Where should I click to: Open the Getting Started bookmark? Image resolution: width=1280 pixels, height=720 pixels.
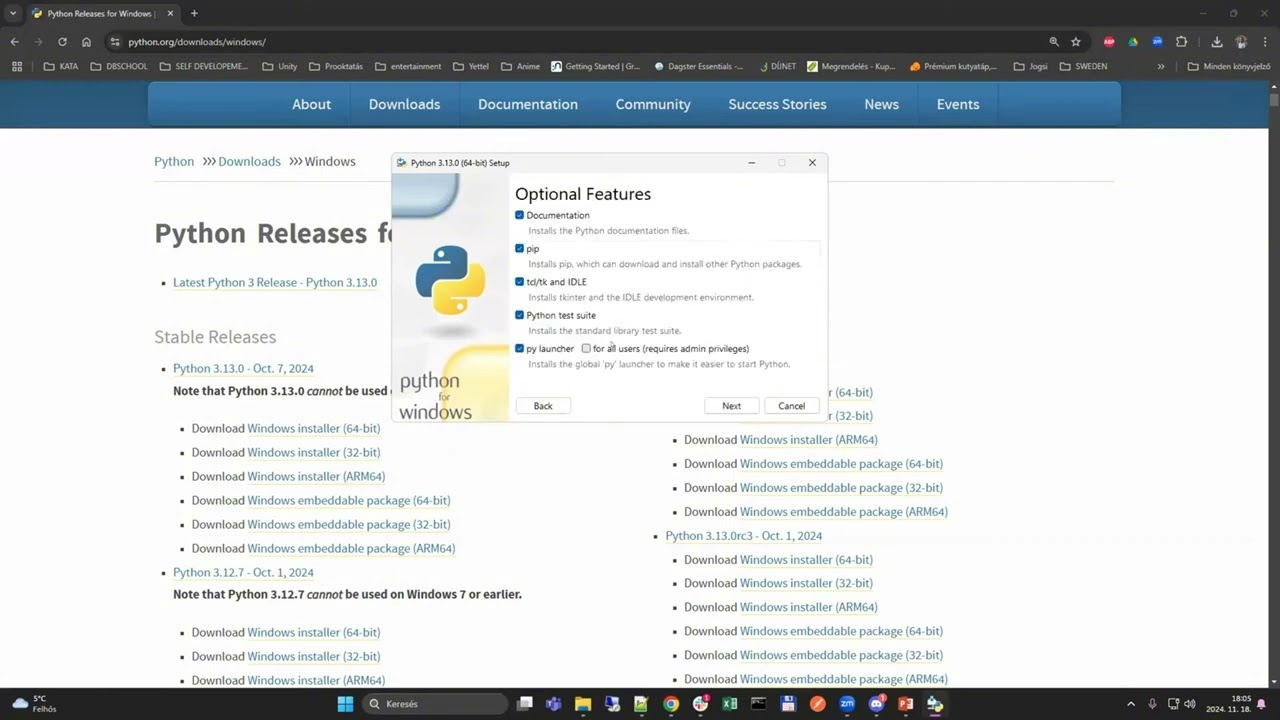pos(594,66)
